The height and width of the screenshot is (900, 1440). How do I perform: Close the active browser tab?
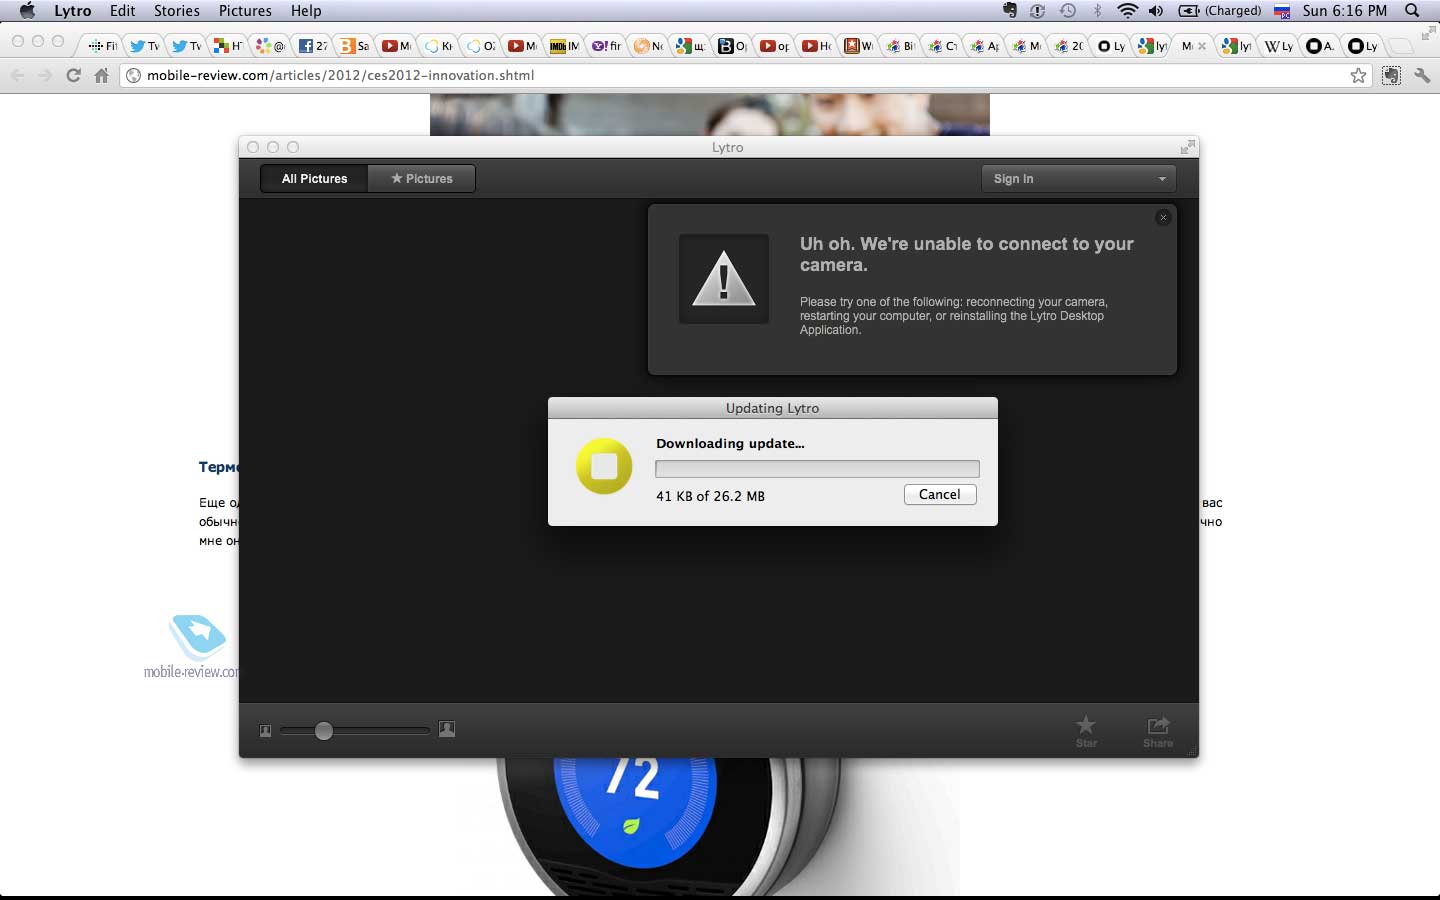[1201, 46]
